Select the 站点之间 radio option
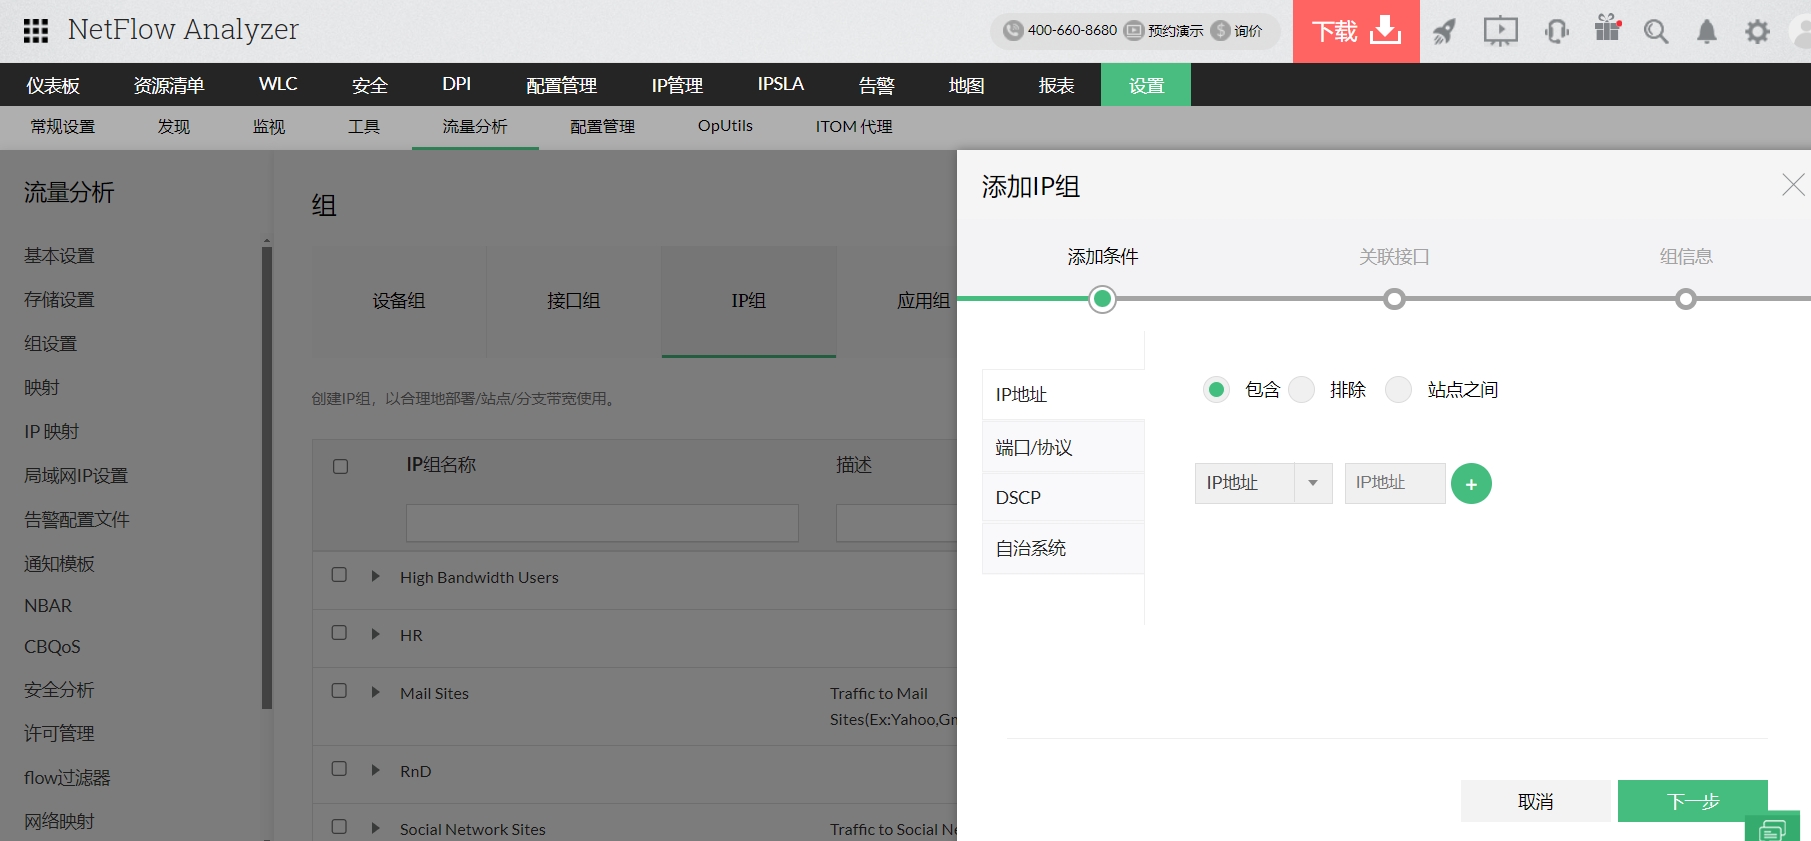The image size is (1811, 841). click(1399, 389)
